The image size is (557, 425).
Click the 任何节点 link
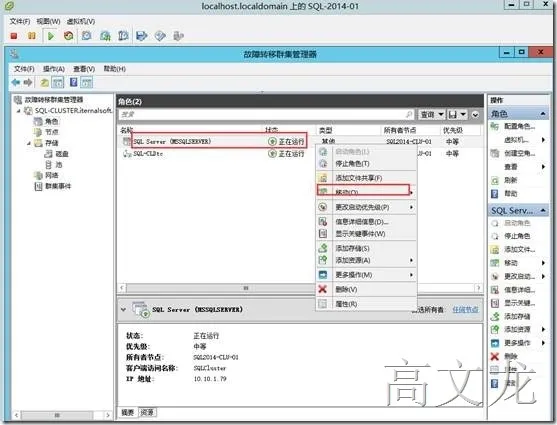465,310
